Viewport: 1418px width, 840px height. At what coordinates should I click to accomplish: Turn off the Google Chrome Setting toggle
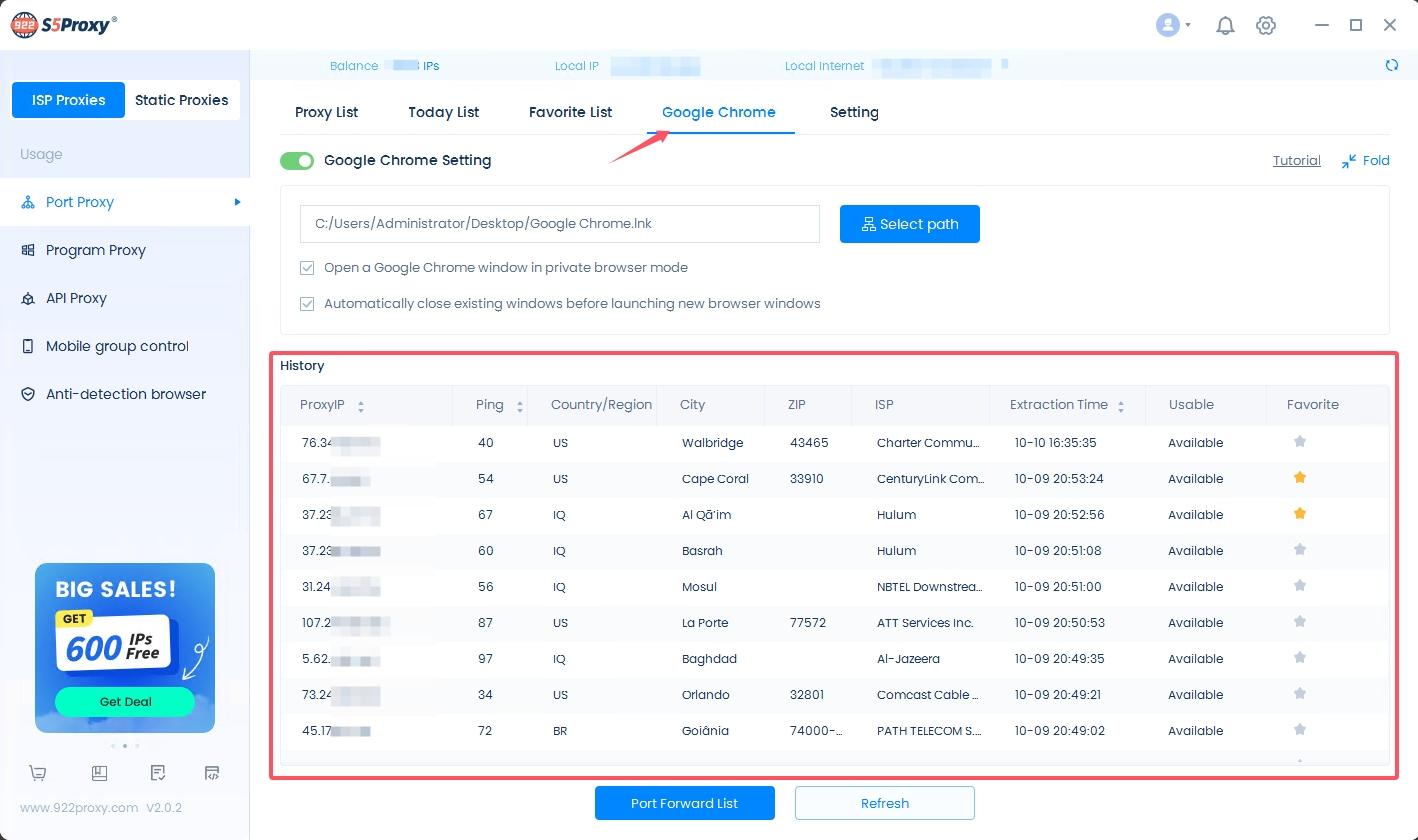(297, 161)
